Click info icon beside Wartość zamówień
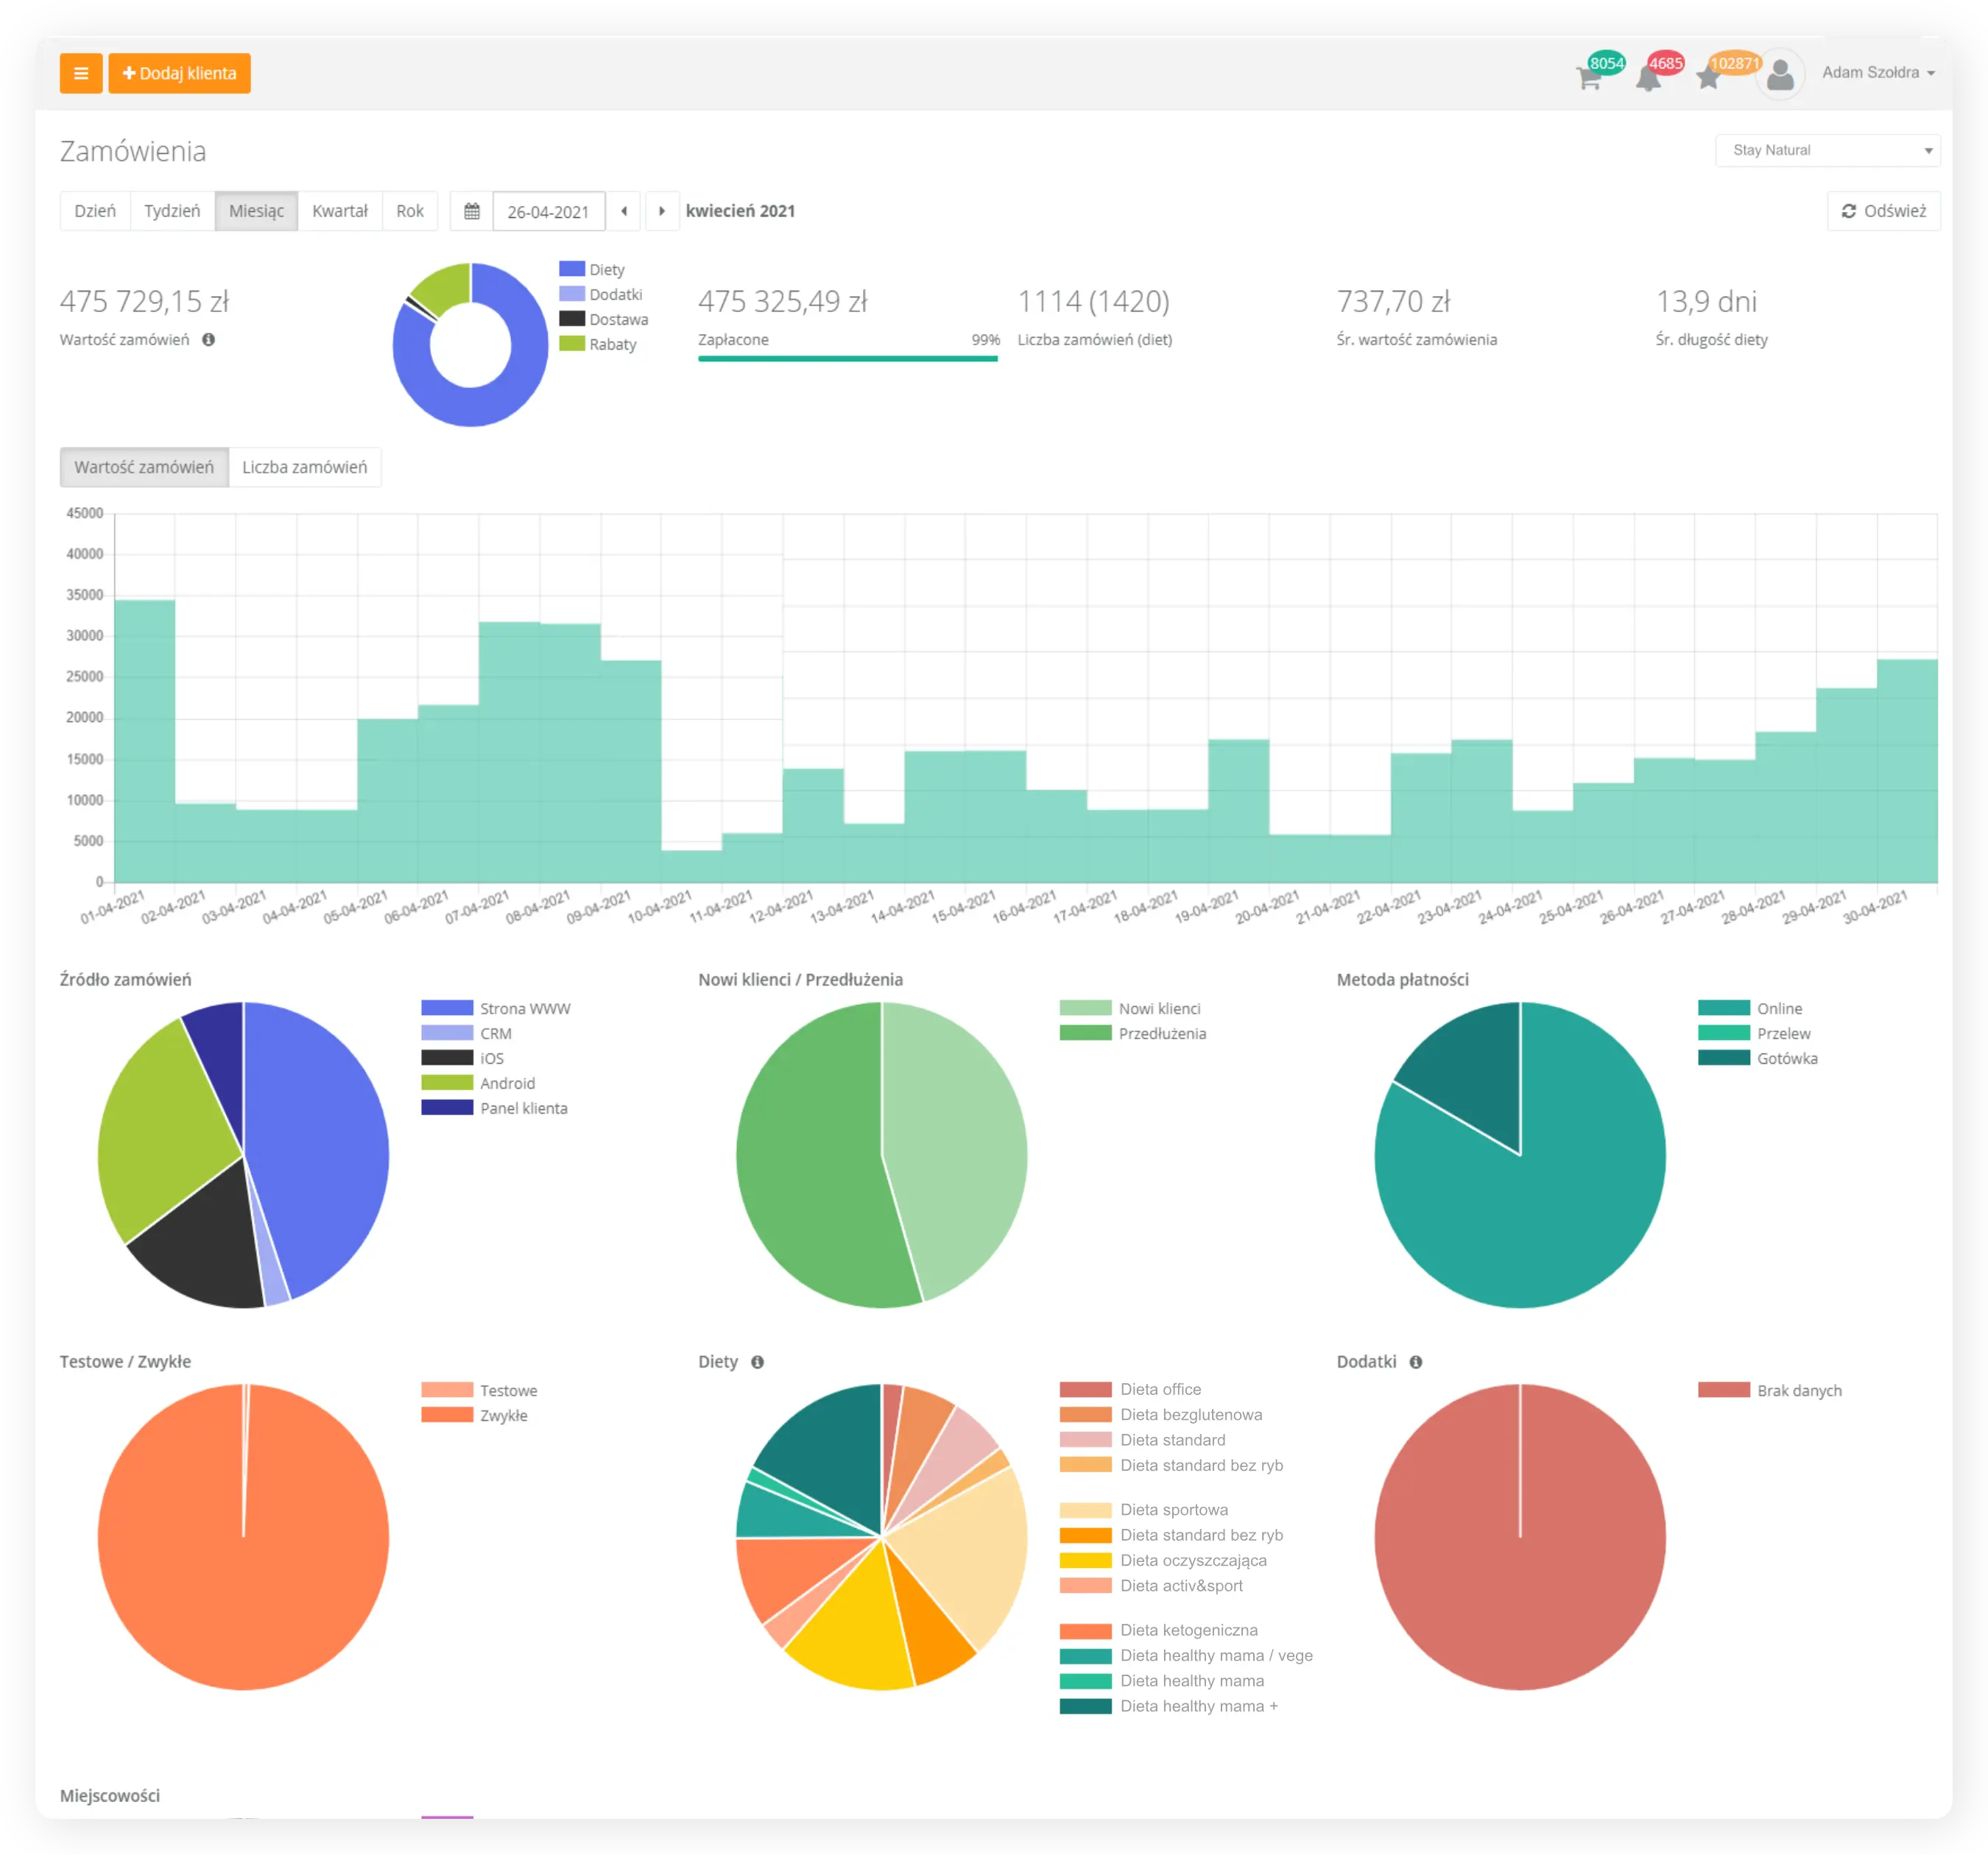The height and width of the screenshot is (1855, 1988). (x=208, y=339)
